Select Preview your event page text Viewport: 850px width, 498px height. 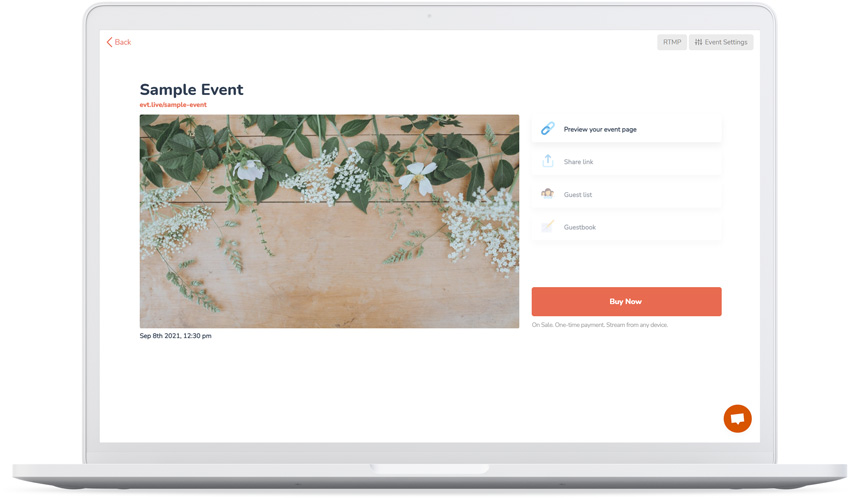(x=600, y=129)
